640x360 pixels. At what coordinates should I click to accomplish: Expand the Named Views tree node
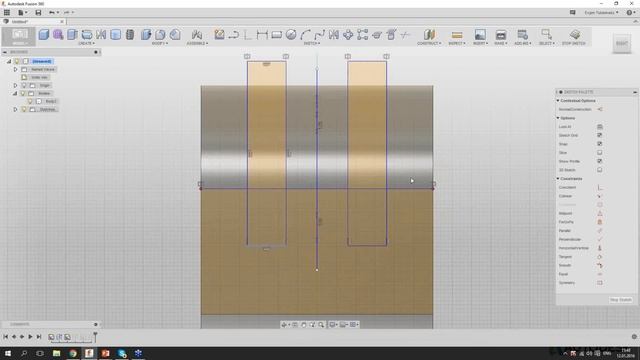click(x=16, y=69)
